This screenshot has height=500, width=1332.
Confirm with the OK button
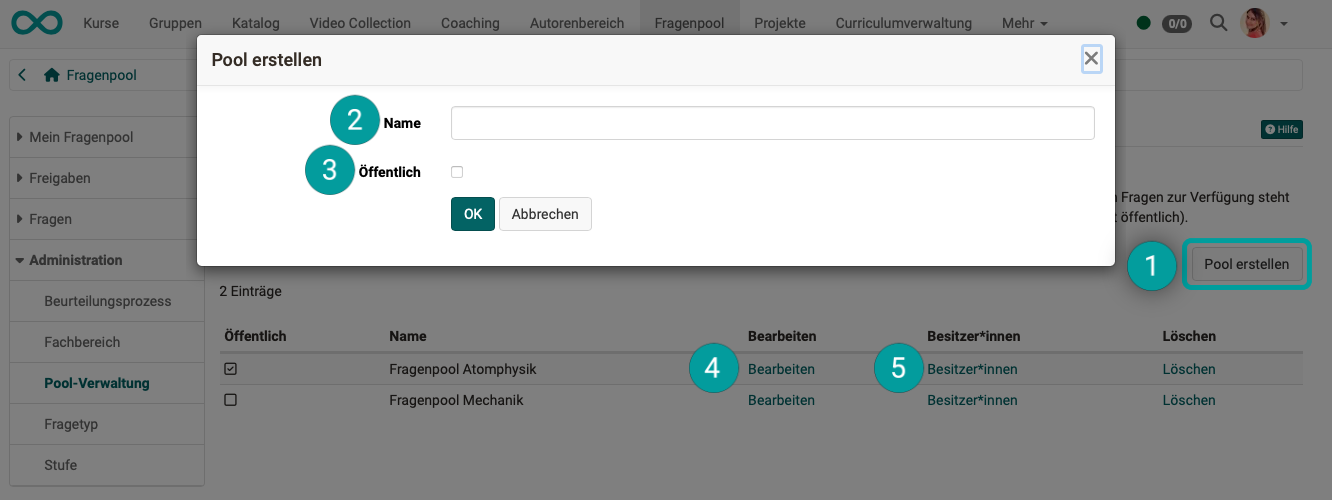(x=473, y=214)
